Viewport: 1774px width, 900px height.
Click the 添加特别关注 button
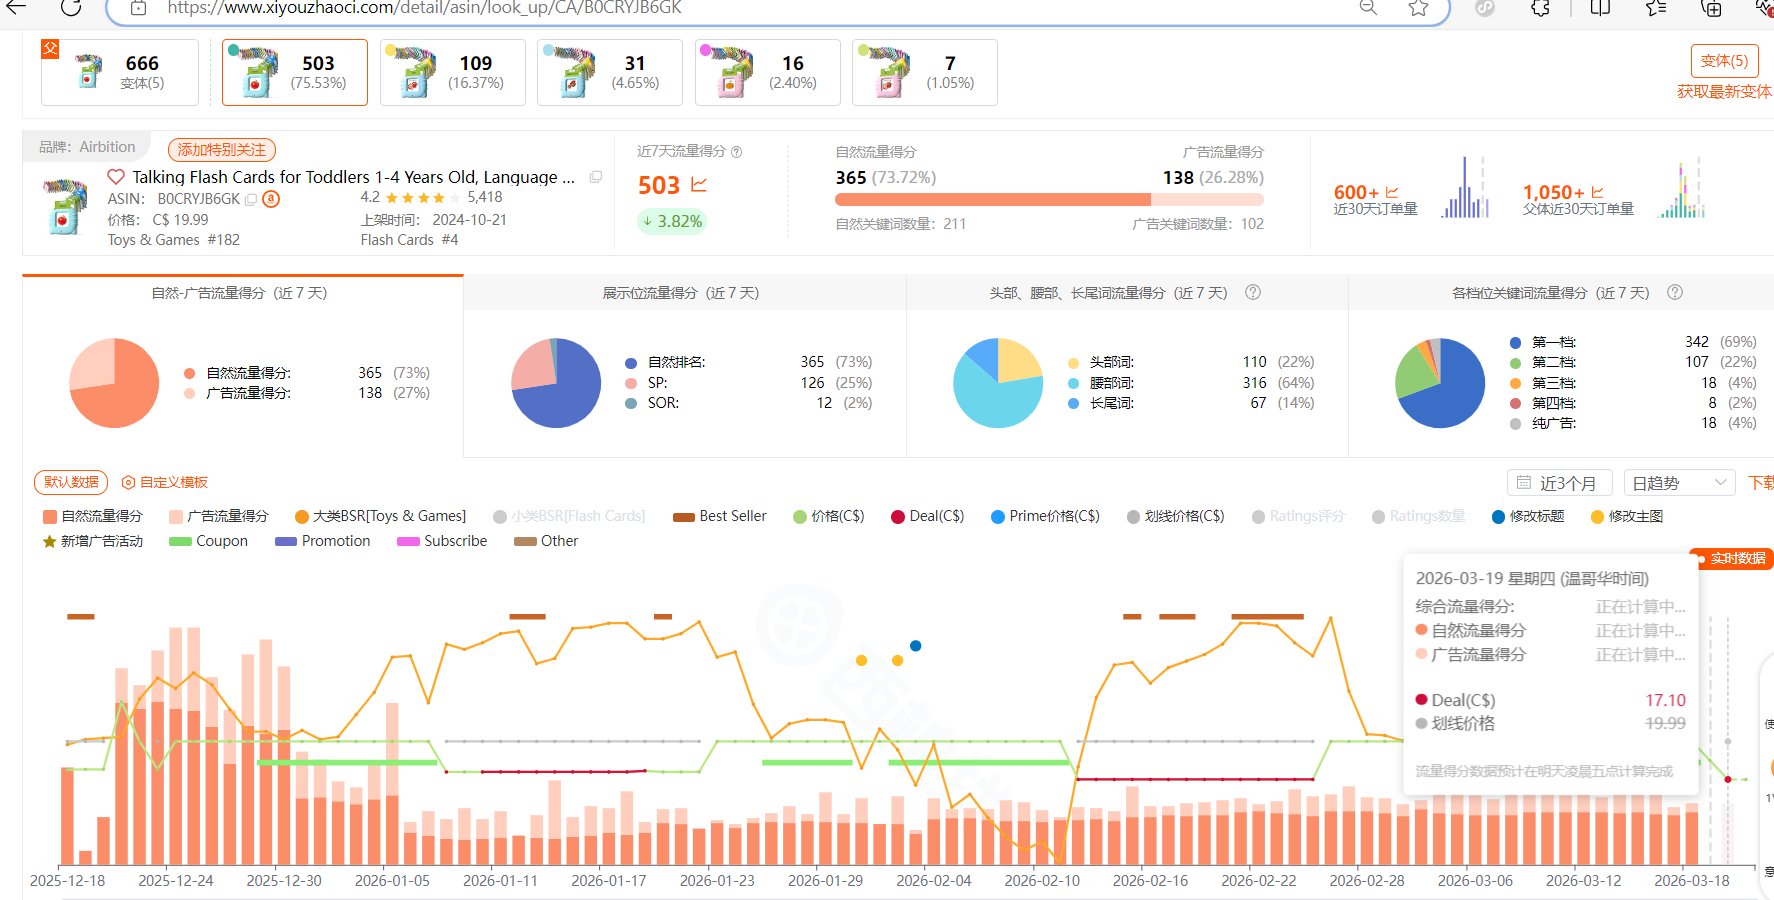(x=222, y=150)
